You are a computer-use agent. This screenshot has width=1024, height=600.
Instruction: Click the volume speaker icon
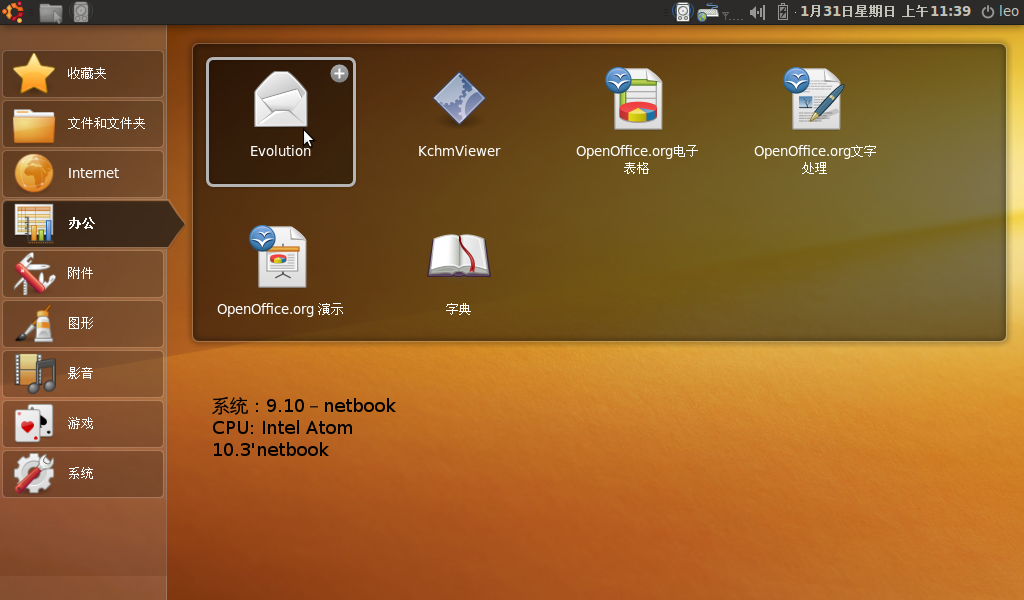tap(757, 12)
